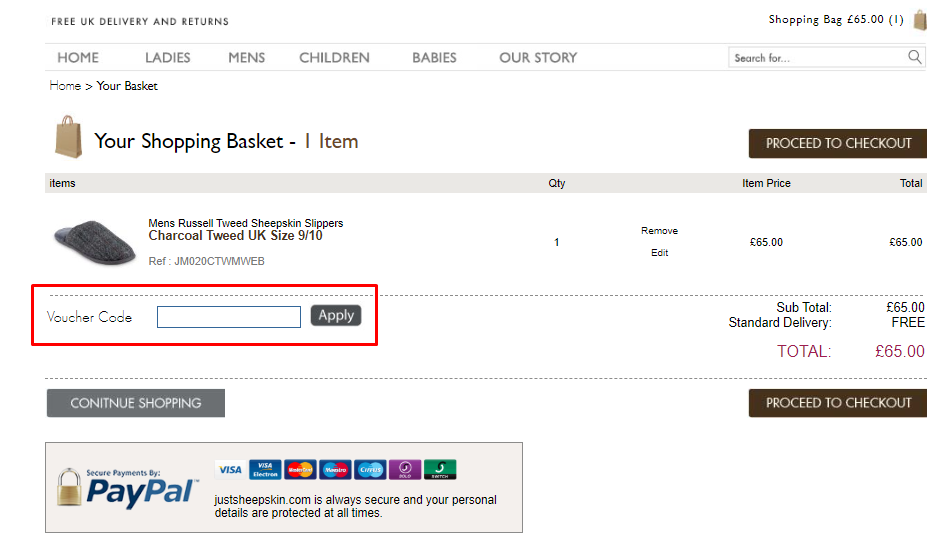947x540 pixels.
Task: Open the shopping bag icon at top right
Action: [920, 20]
